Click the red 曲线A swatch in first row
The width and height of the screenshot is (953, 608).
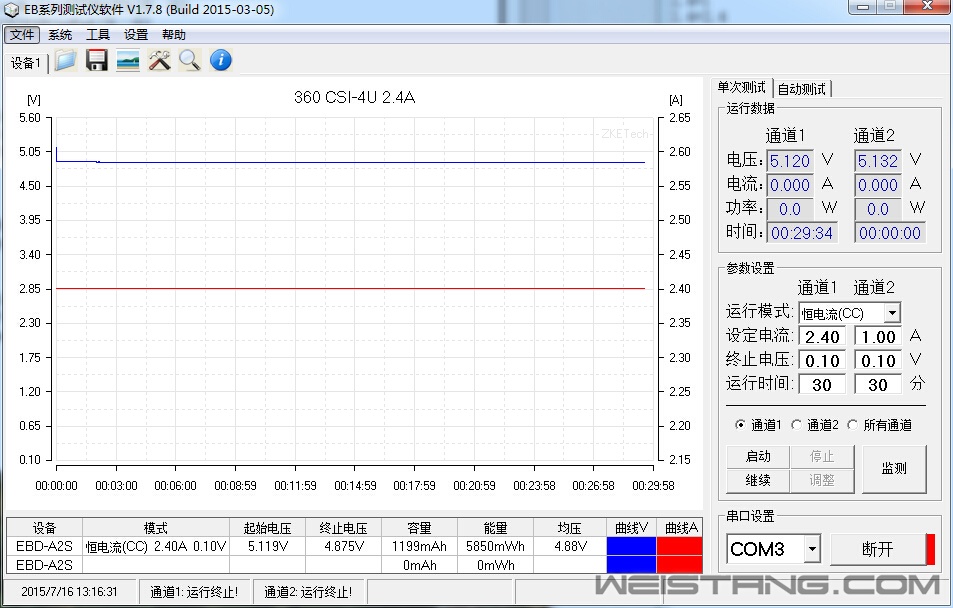click(679, 546)
